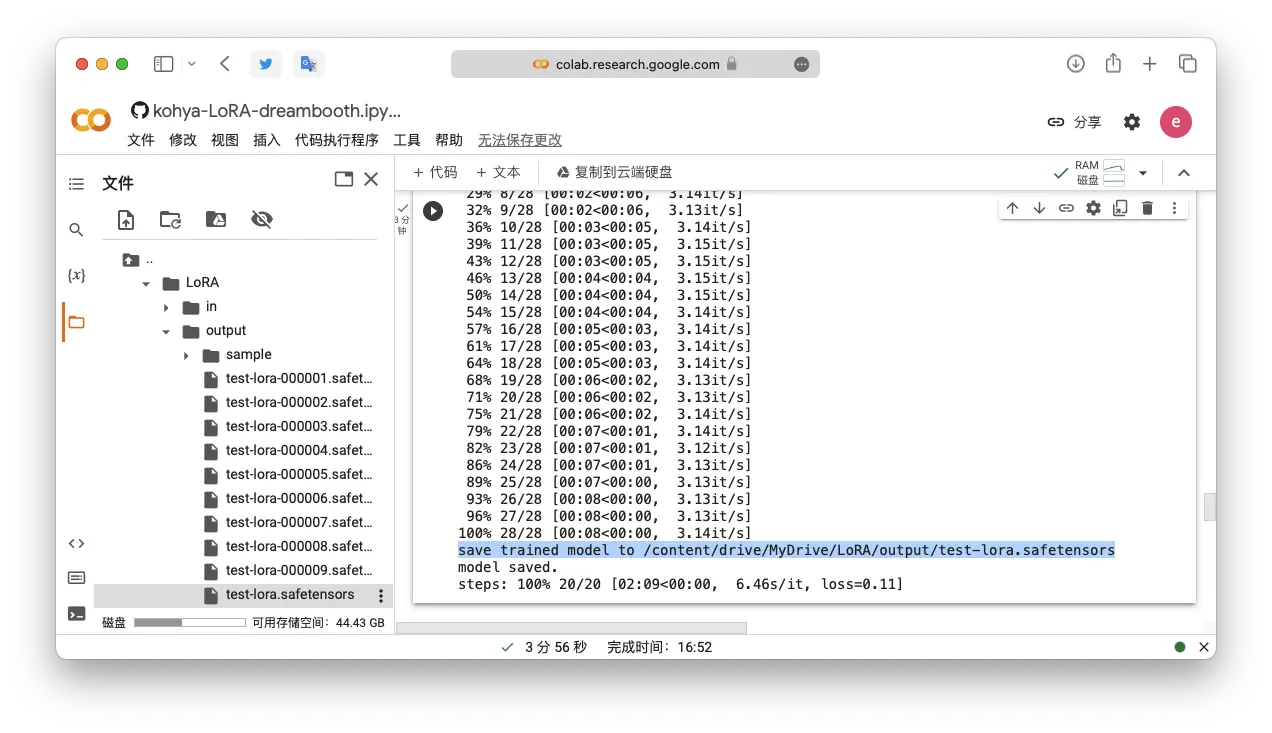This screenshot has height=733, width=1272.
Task: Click the vertical scrollbar of the notebook
Action: tap(1209, 507)
